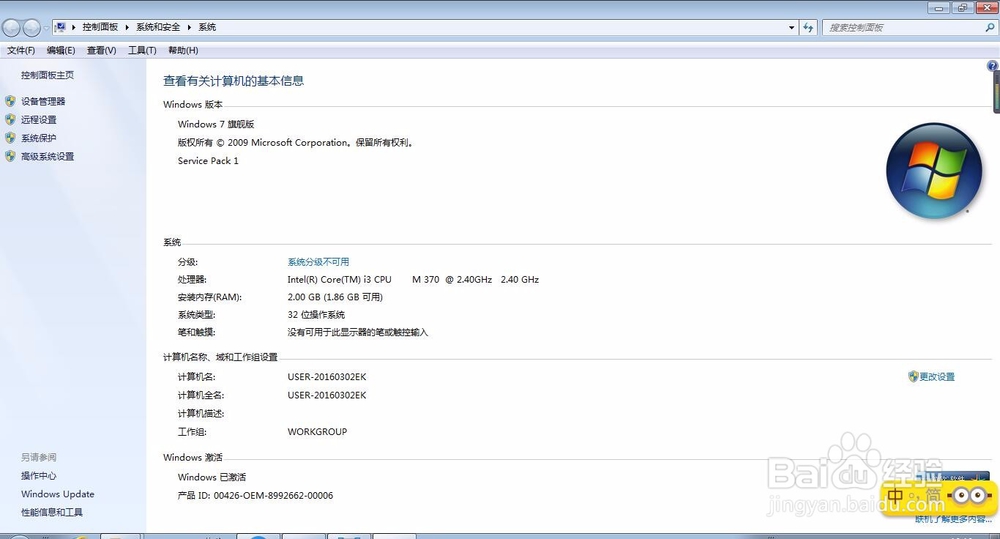Open 远程设置 link
Viewport: 1000px width, 539px height.
pos(39,120)
